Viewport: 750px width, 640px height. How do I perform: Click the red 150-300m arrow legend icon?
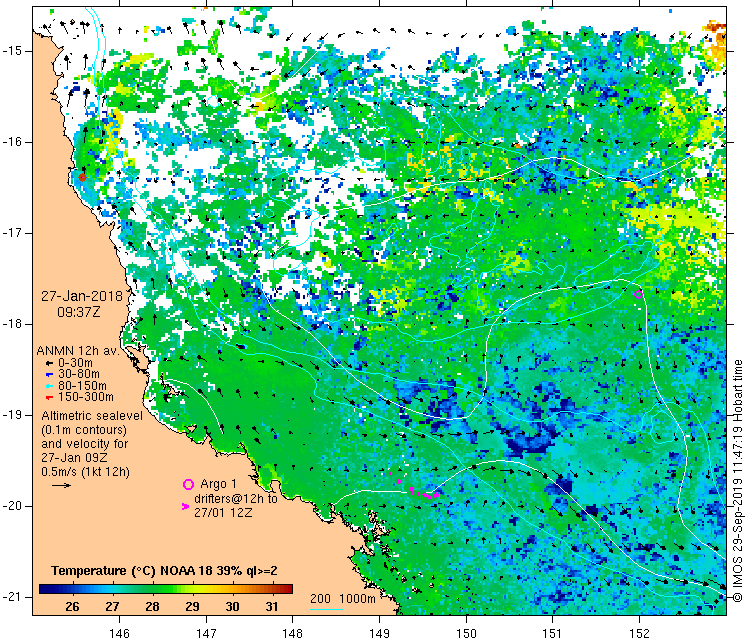click(47, 398)
